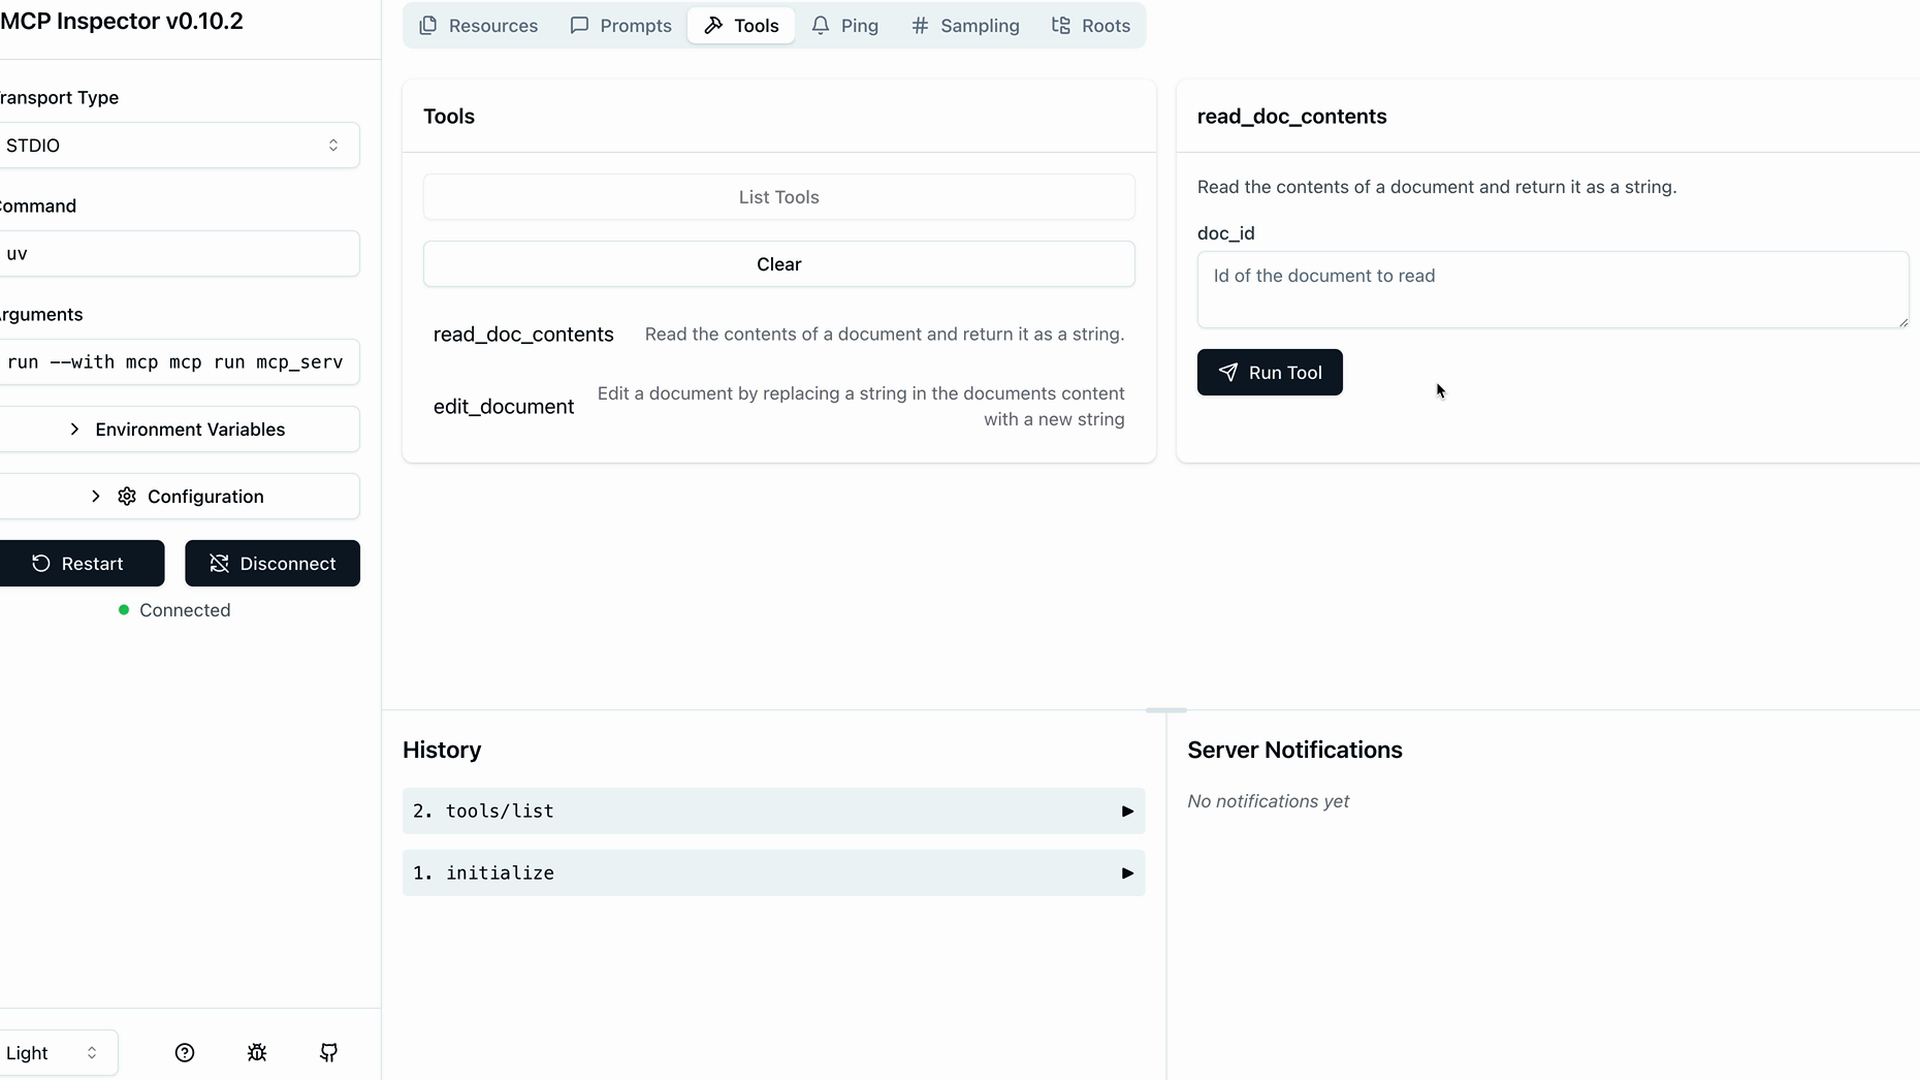The image size is (1920, 1080).
Task: Click the gear icon beside Configuration
Action: (x=127, y=496)
